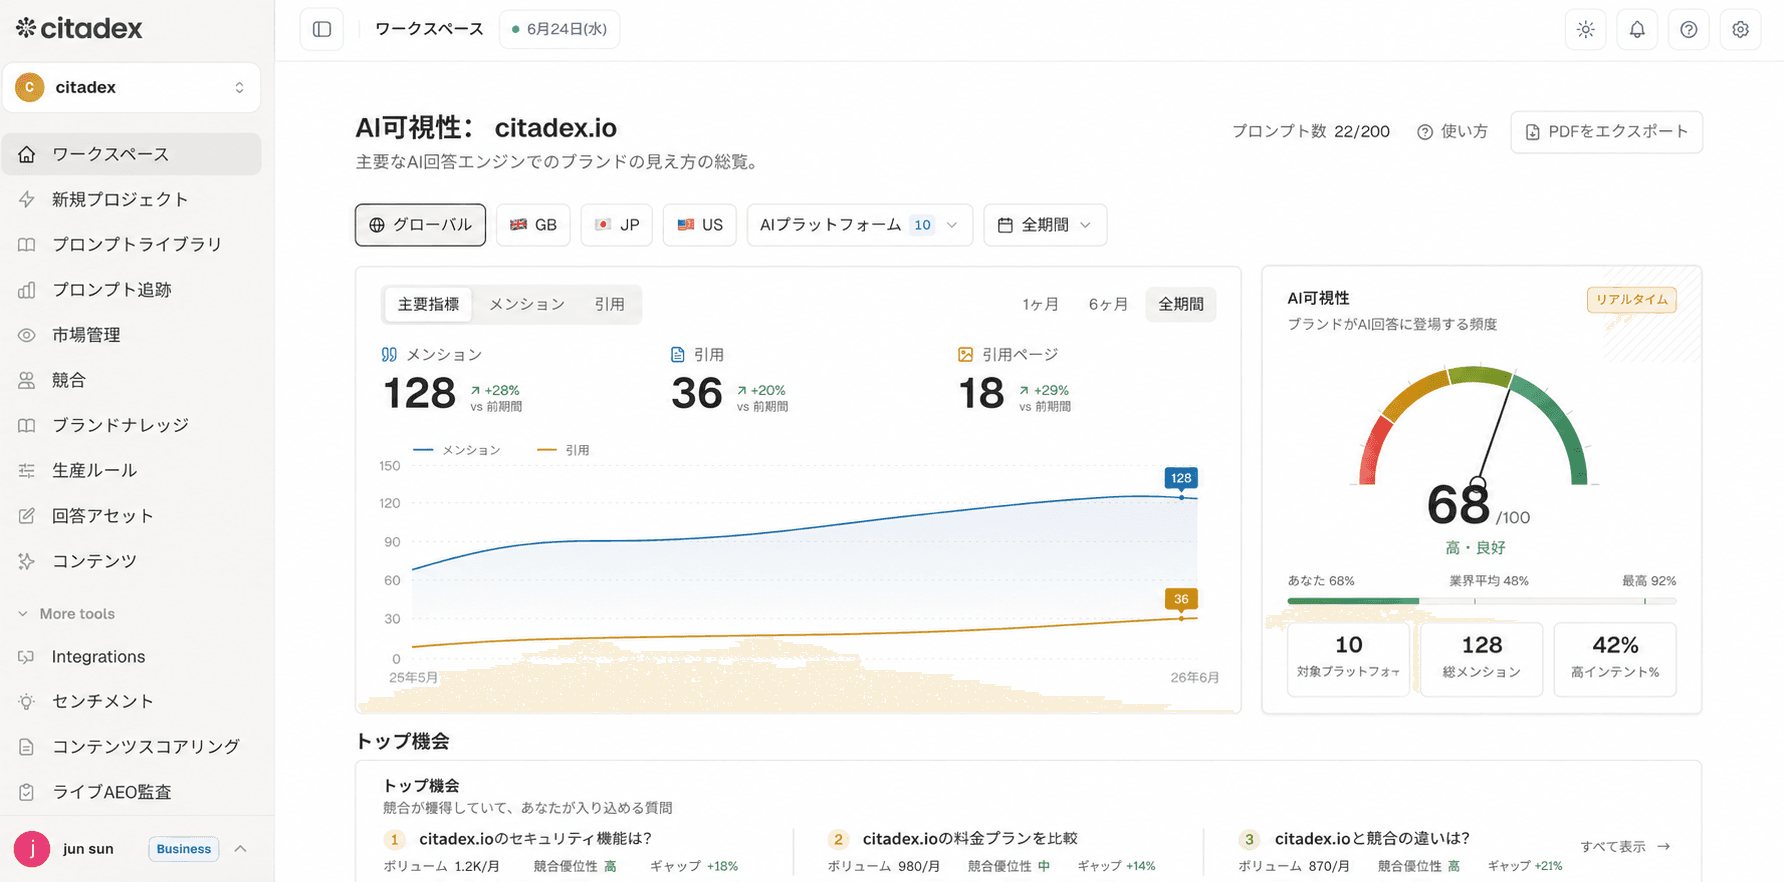Switch to 主要指標 tab

(428, 304)
